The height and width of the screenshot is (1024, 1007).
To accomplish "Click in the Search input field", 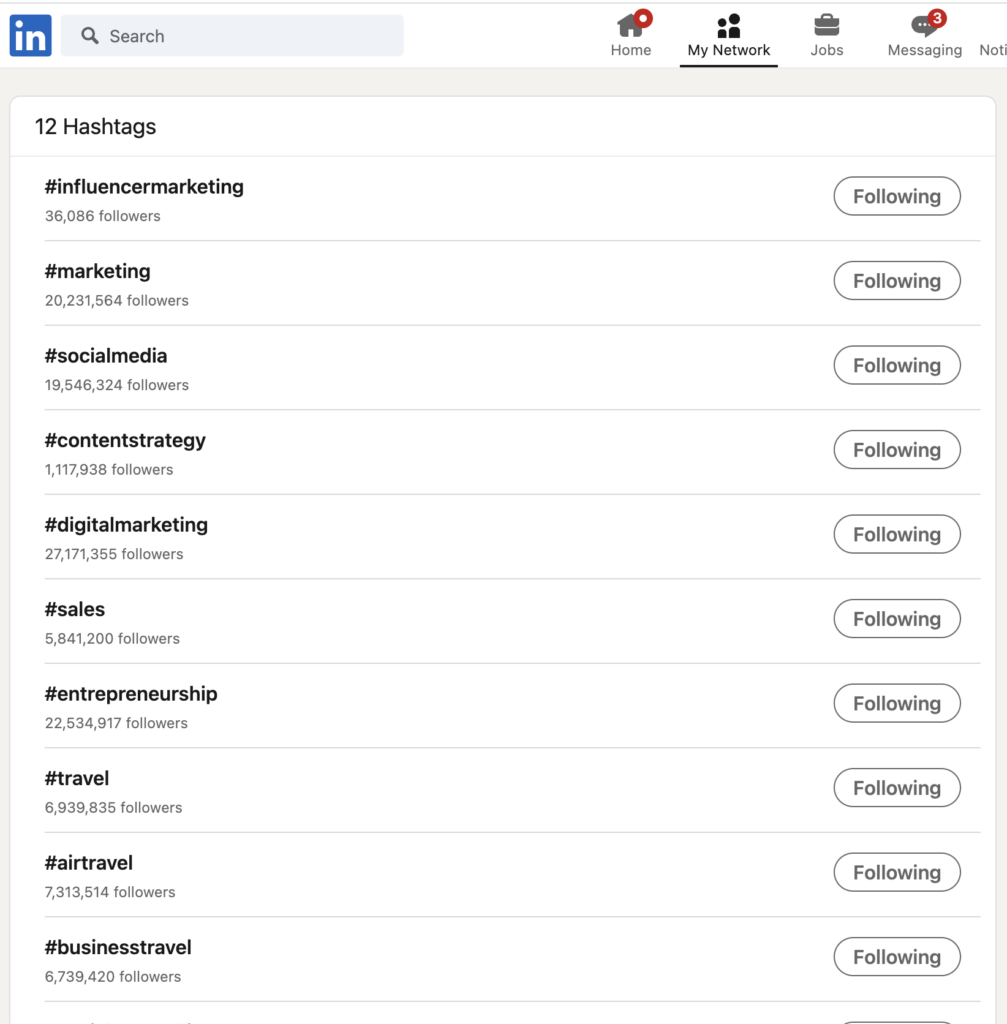I will (250, 36).
